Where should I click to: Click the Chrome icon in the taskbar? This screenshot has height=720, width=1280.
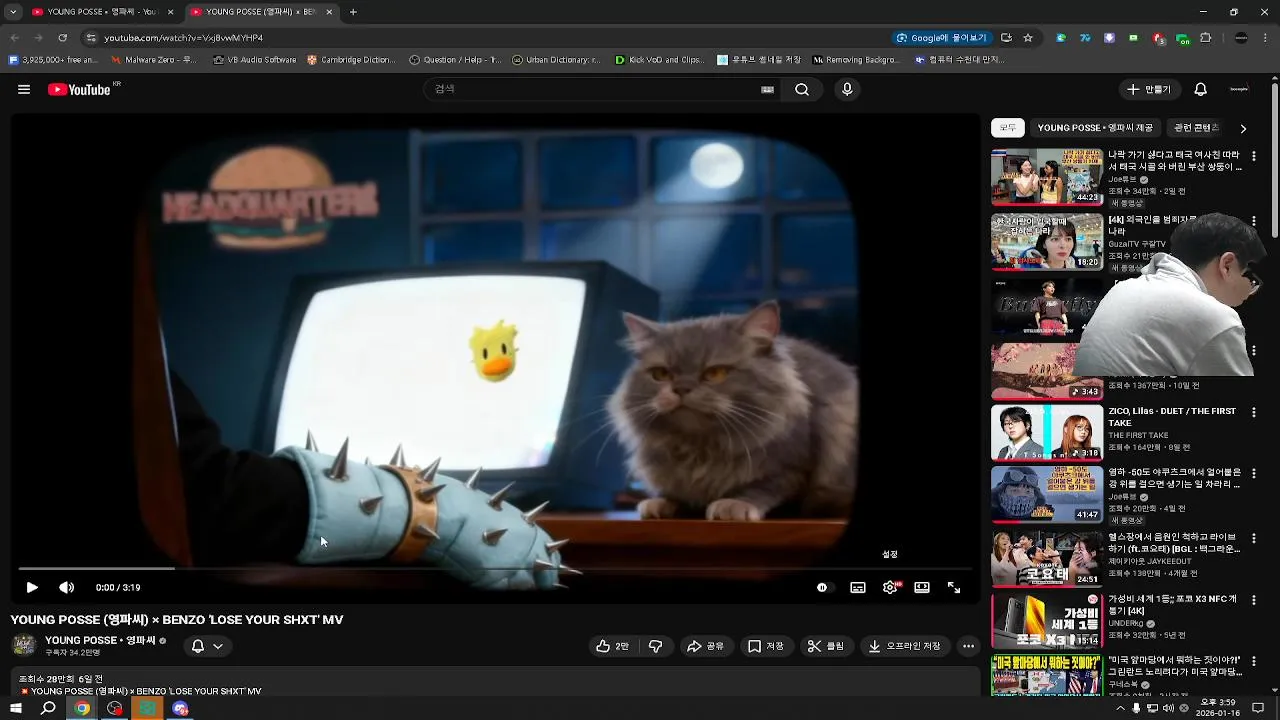(82, 708)
